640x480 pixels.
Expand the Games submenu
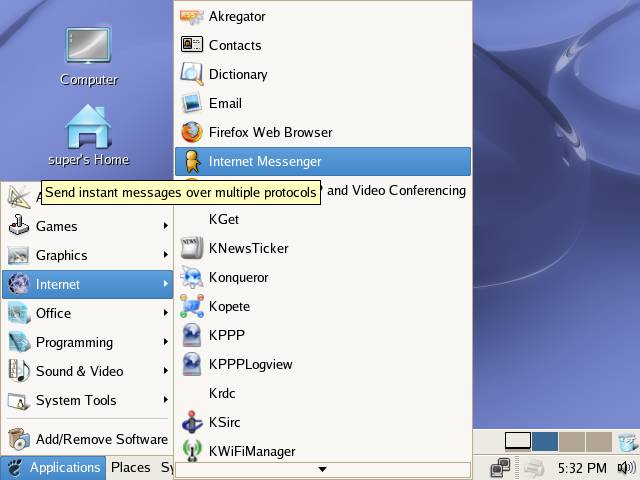(86, 226)
